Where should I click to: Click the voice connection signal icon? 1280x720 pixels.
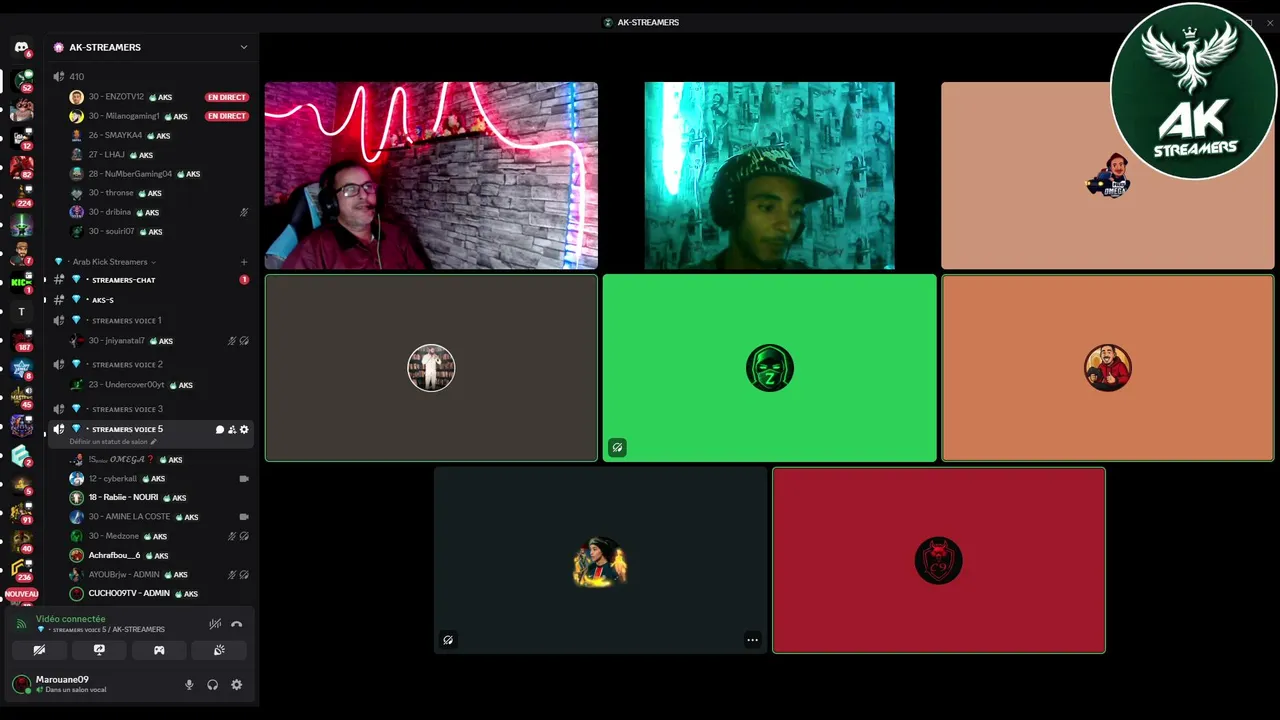[x=22, y=624]
